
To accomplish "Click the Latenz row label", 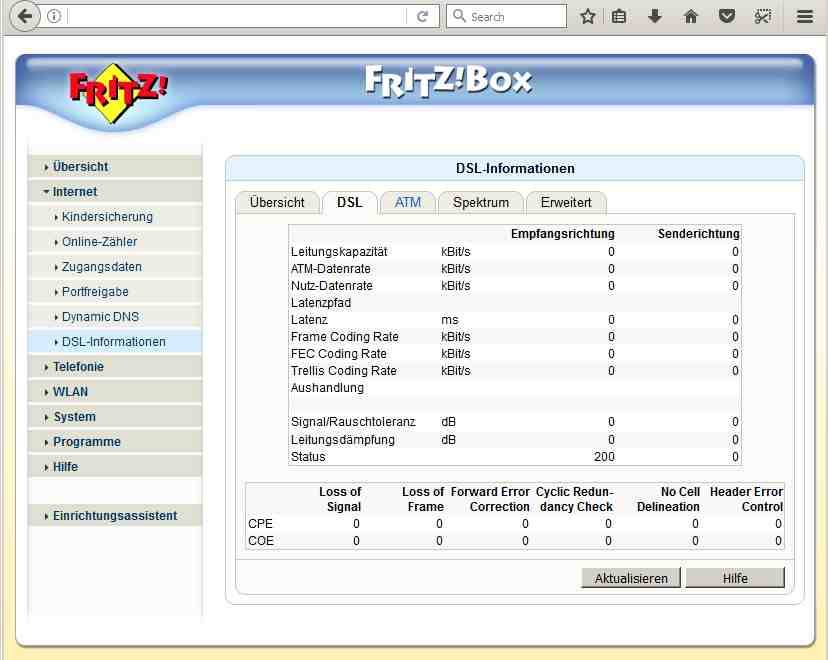I will (x=309, y=320).
